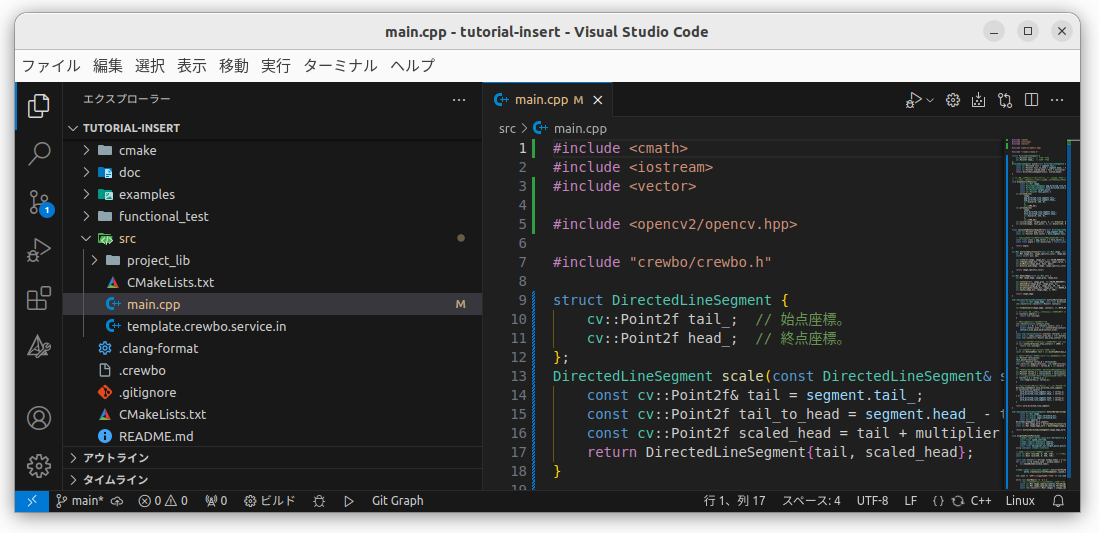Open the 実行 menu
This screenshot has width=1099, height=533.
[x=276, y=66]
